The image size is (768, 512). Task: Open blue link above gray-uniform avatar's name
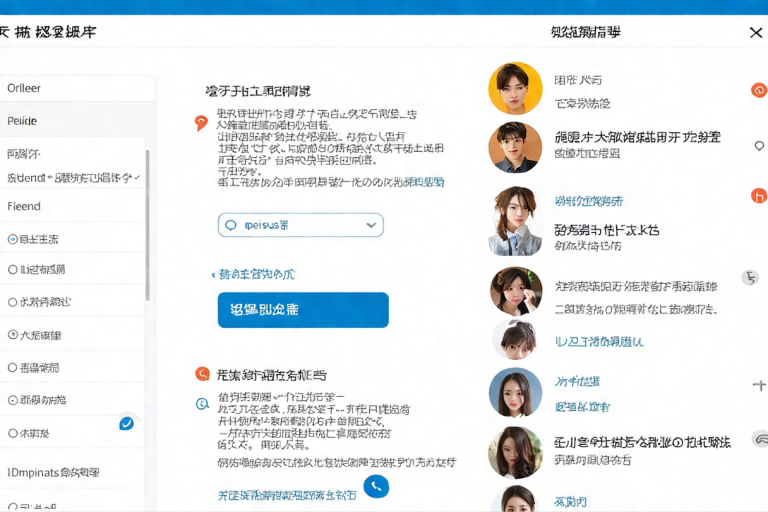tap(589, 201)
